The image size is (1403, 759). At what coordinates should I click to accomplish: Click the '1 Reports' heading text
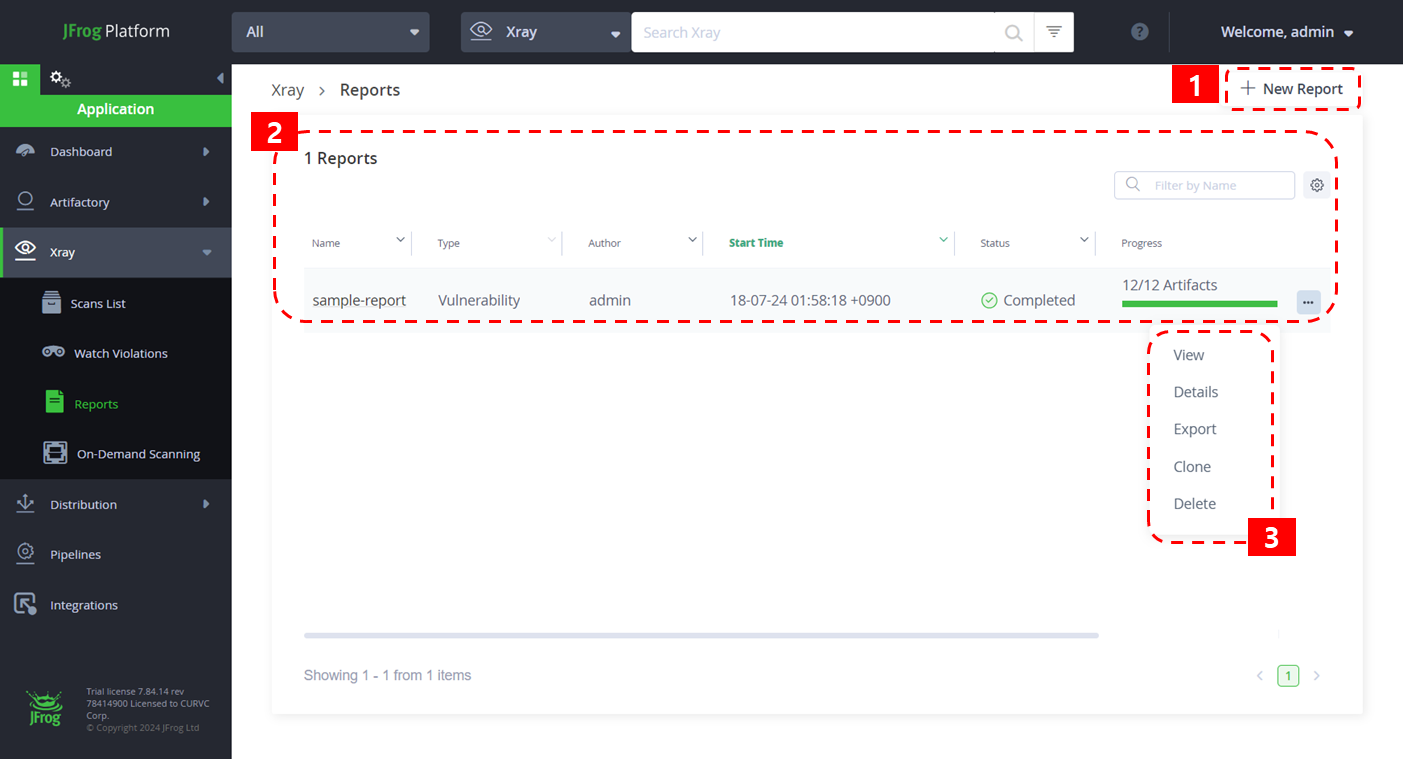[341, 158]
